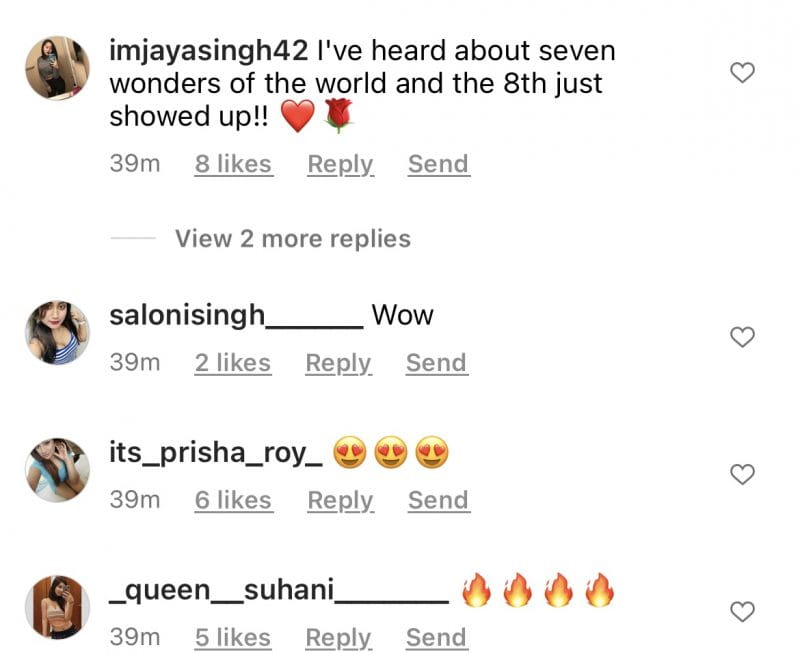The image size is (800, 654).
Task: Tap heart beside its_prisha_roy_ comment
Action: pos(742,474)
